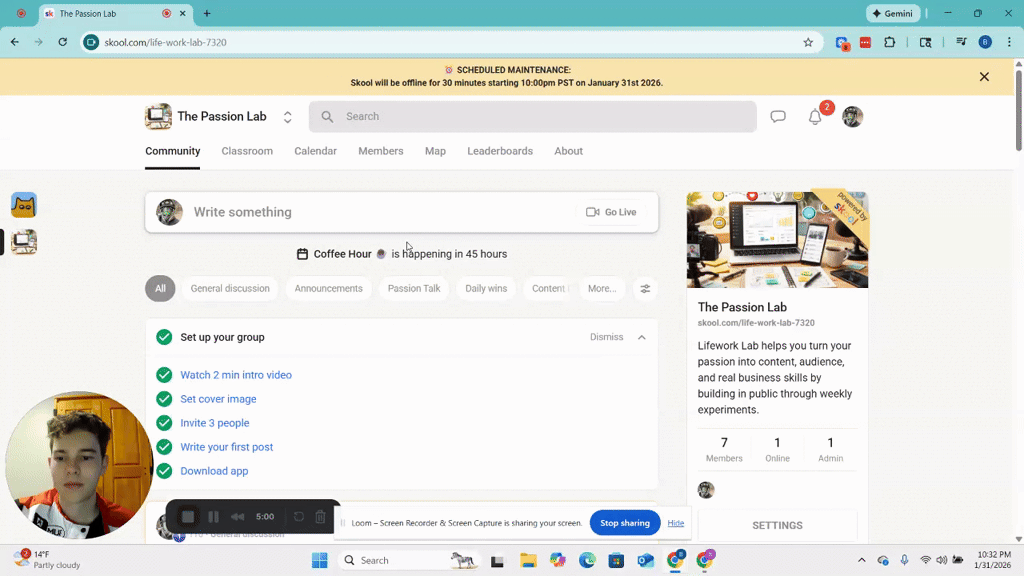Click Stop sharing button

pyautogui.click(x=625, y=523)
